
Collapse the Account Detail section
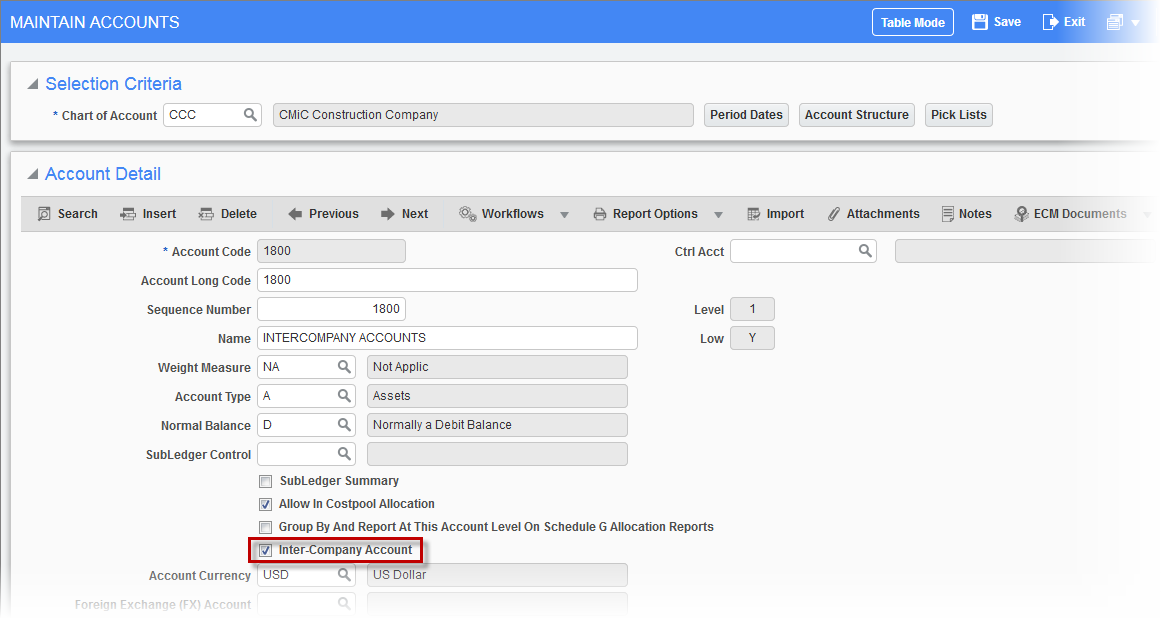[x=33, y=174]
